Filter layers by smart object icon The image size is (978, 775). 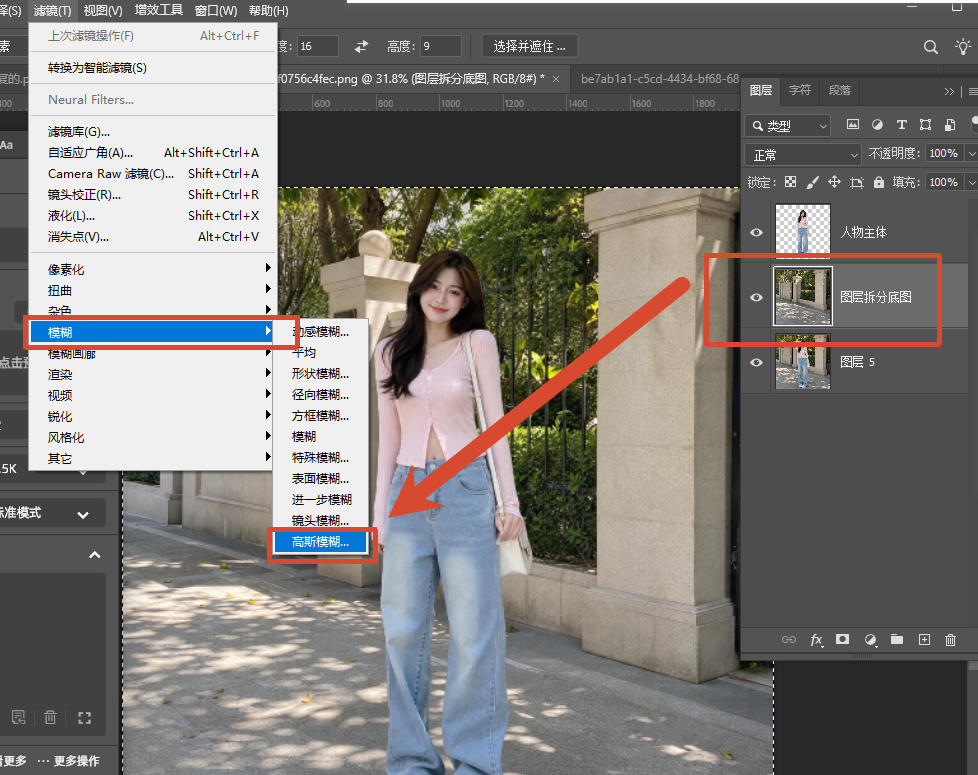950,125
